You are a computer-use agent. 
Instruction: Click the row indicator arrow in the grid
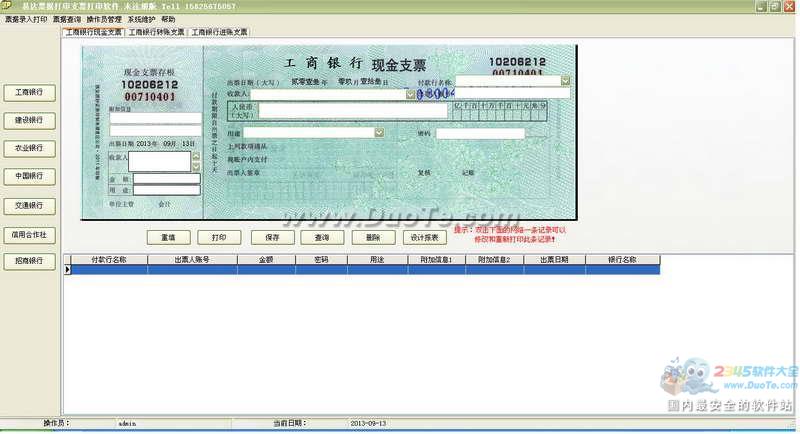pyautogui.click(x=67, y=270)
